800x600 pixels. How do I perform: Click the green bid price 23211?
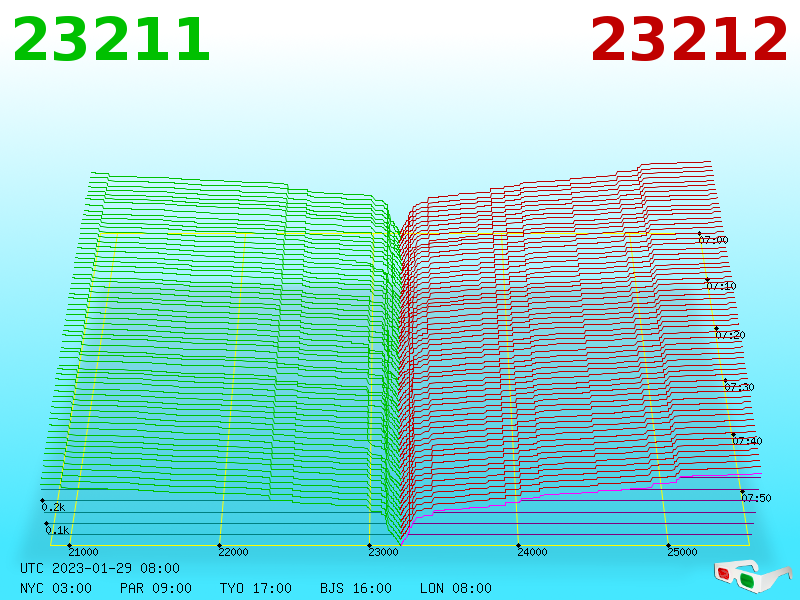[111, 39]
